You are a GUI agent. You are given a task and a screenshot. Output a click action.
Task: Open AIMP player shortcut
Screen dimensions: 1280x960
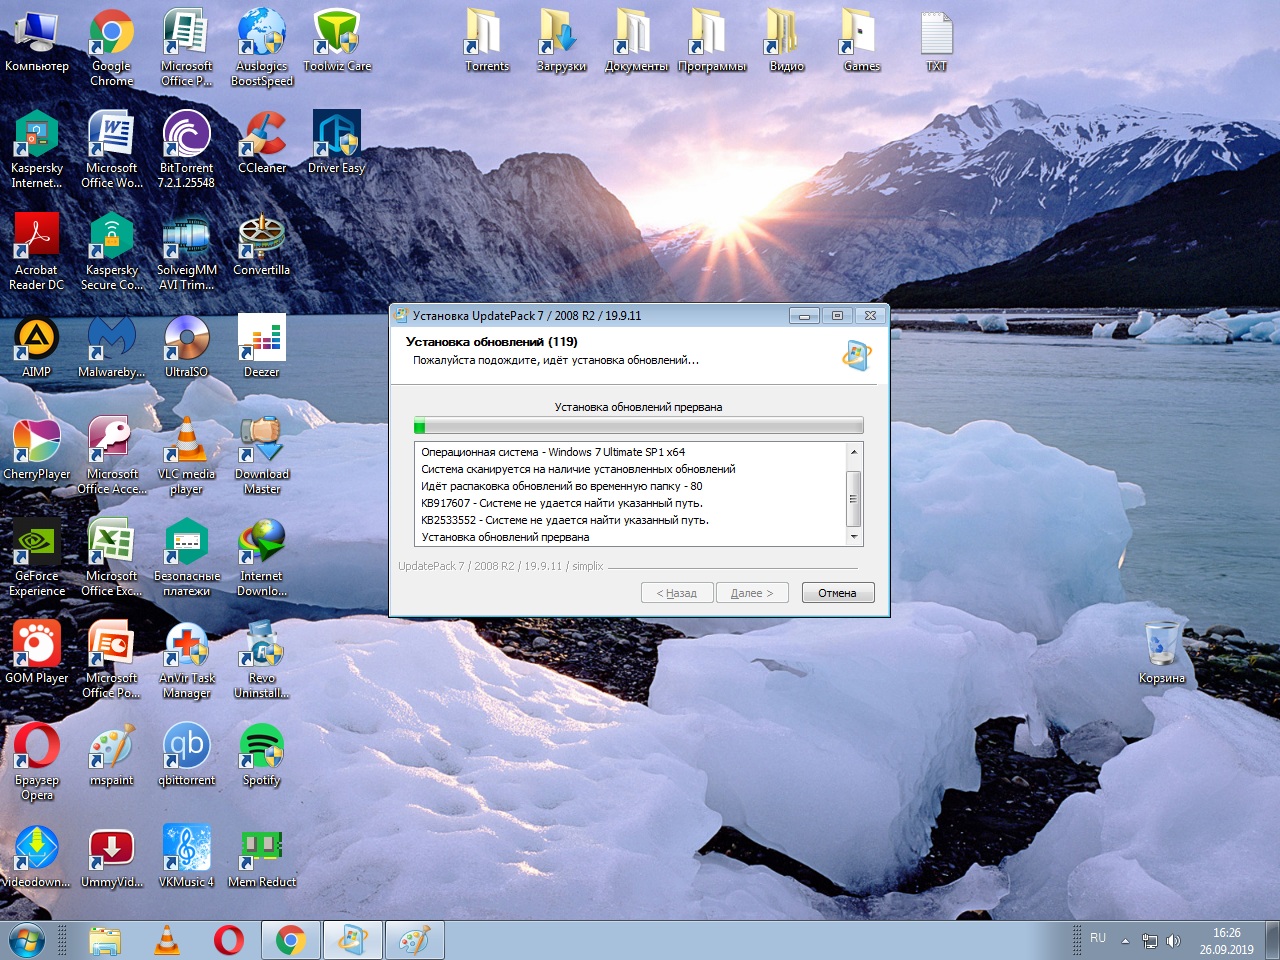pyautogui.click(x=37, y=348)
